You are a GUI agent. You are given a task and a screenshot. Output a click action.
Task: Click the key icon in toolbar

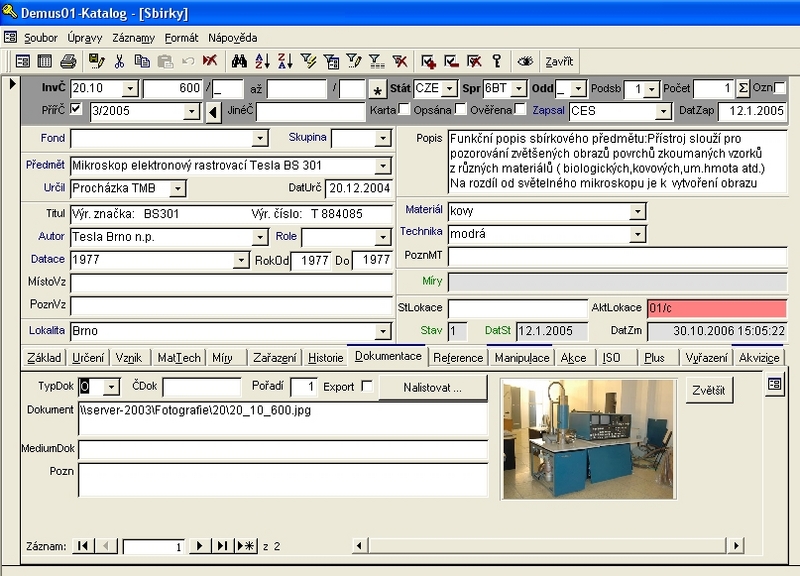pos(497,62)
